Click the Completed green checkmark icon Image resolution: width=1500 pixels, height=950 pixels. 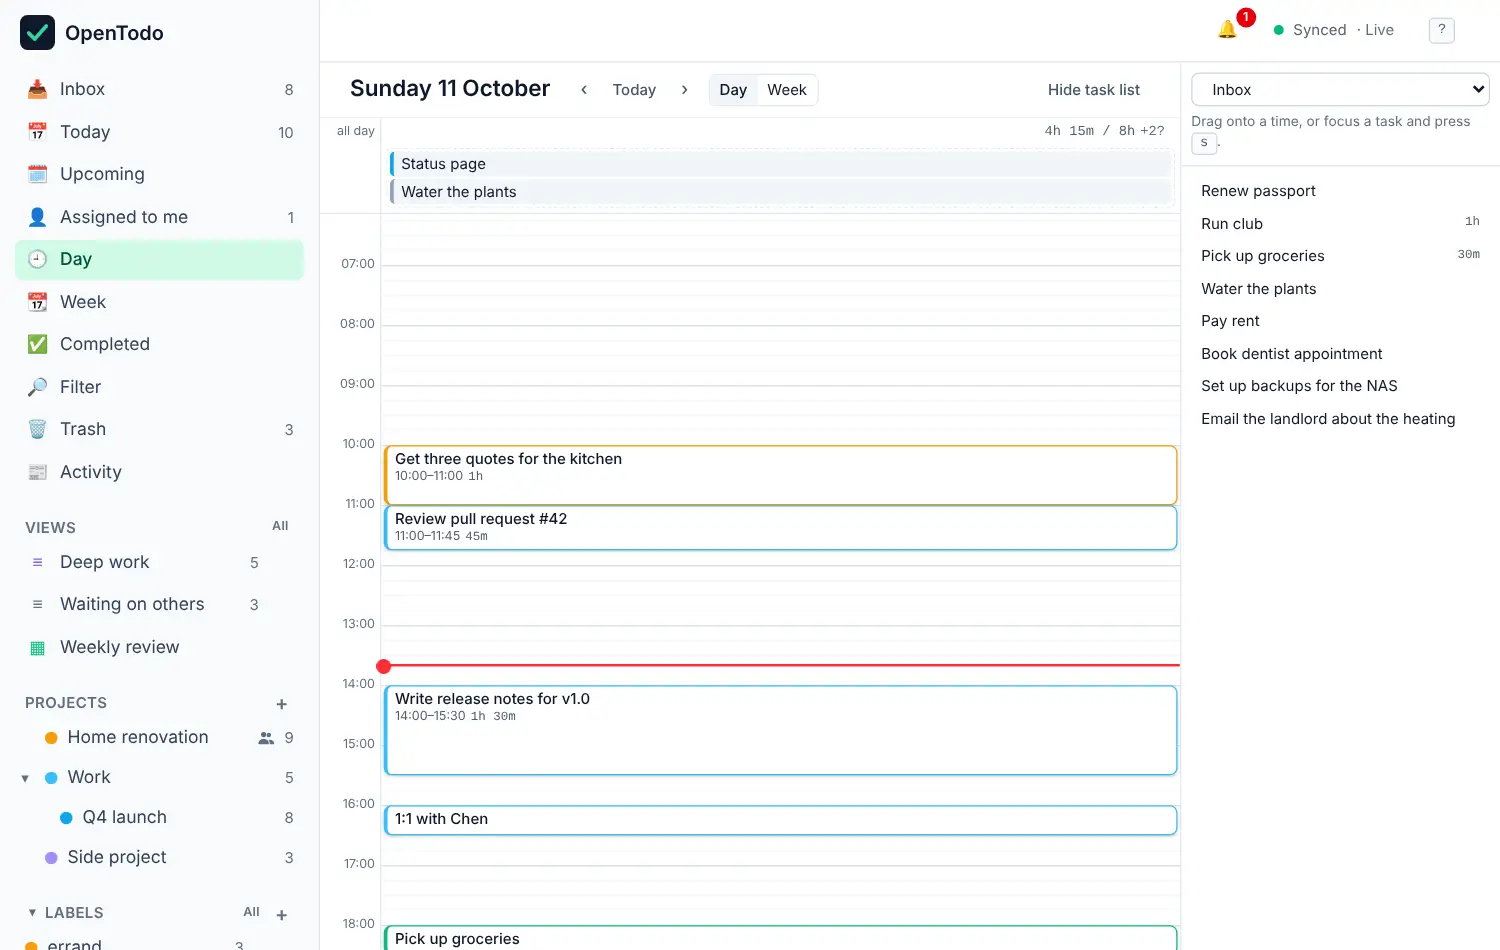(37, 344)
